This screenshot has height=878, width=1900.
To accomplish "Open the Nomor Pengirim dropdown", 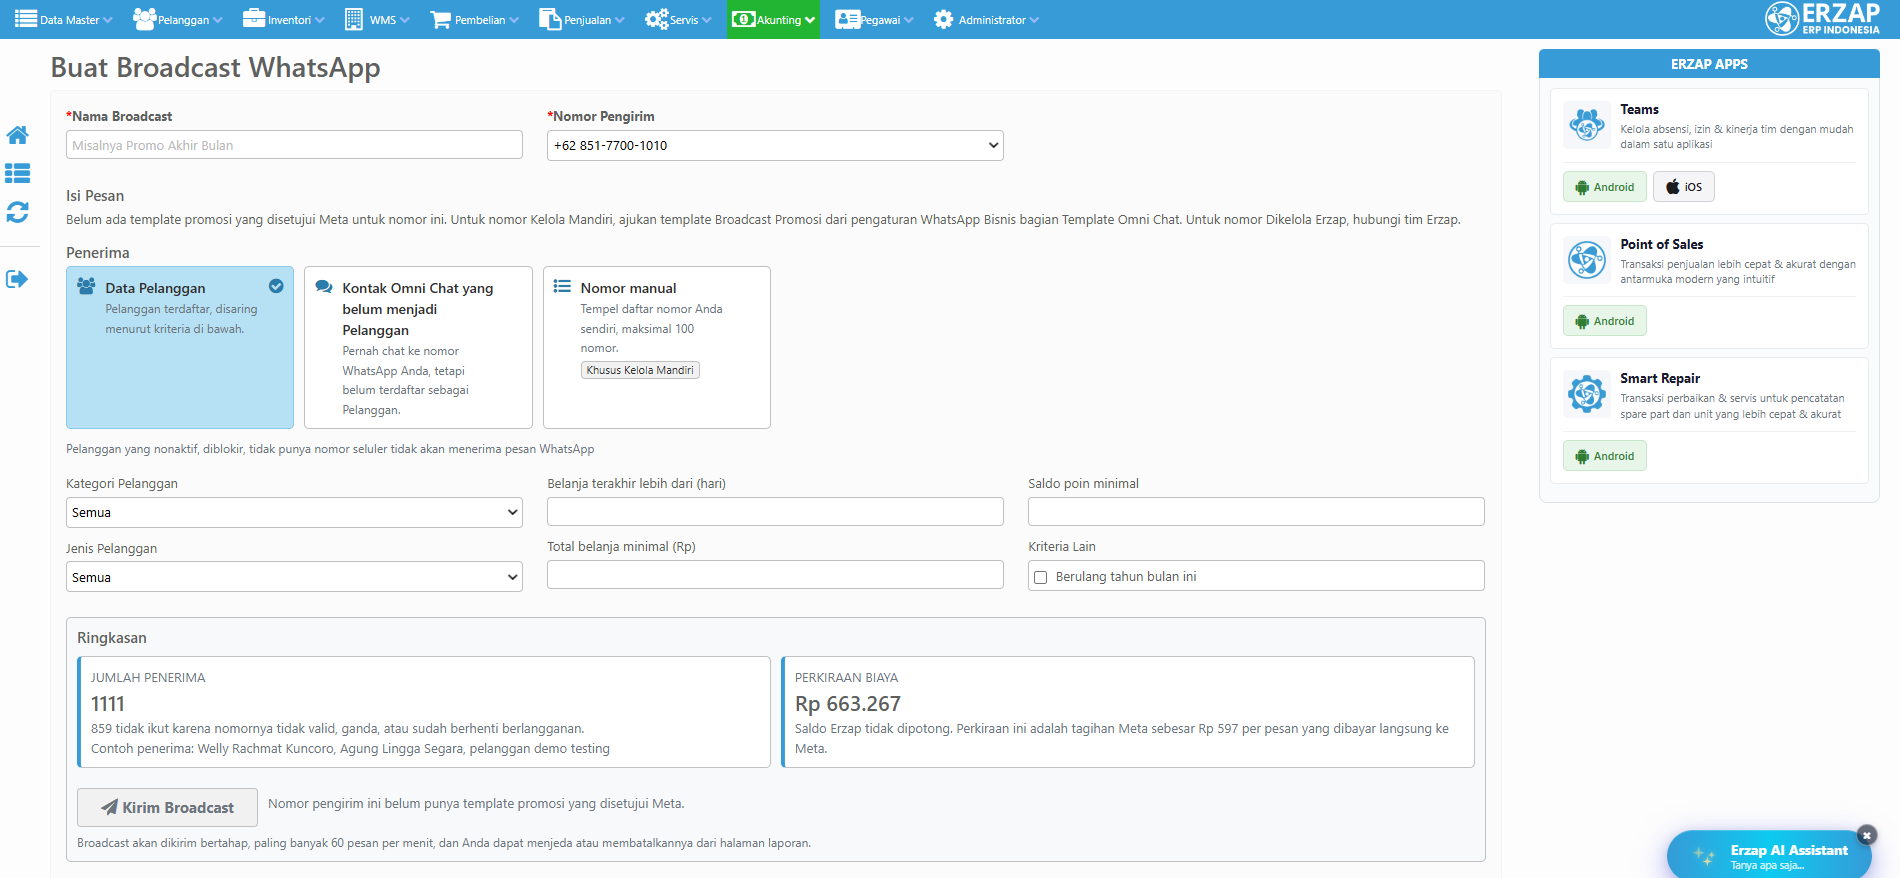I will click(775, 145).
